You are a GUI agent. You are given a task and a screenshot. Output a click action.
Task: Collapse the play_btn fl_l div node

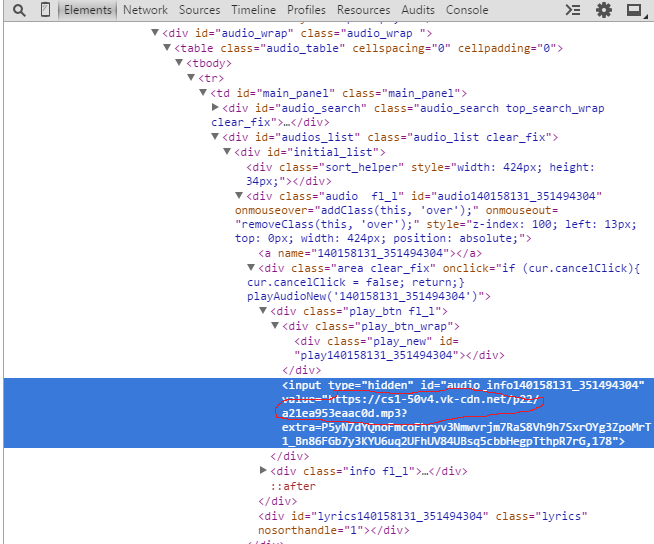click(x=263, y=310)
